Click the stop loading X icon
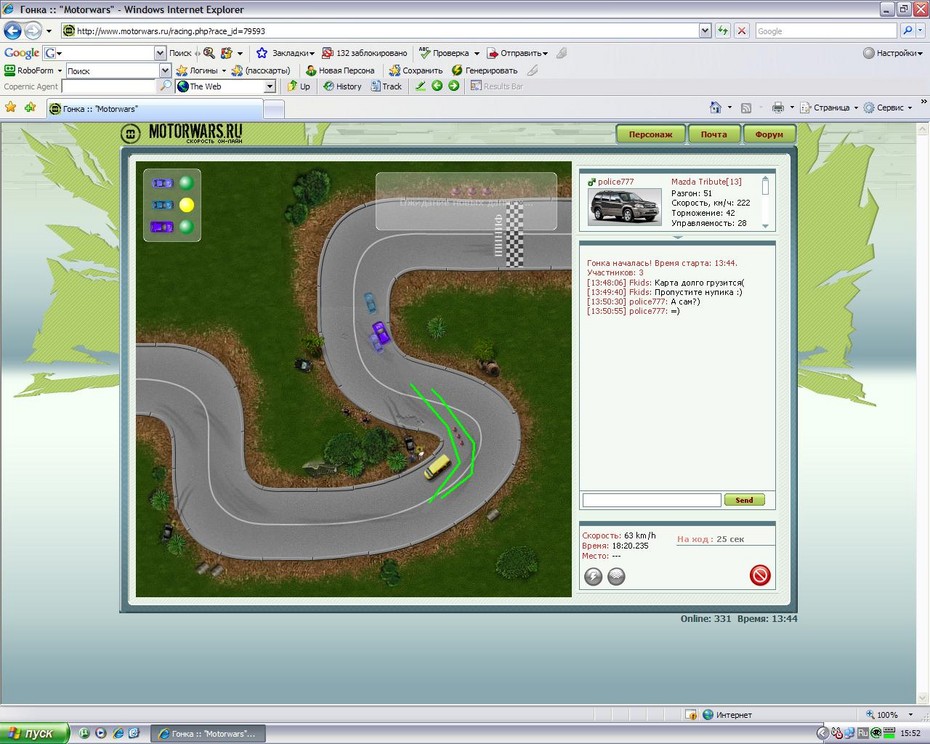 [741, 31]
